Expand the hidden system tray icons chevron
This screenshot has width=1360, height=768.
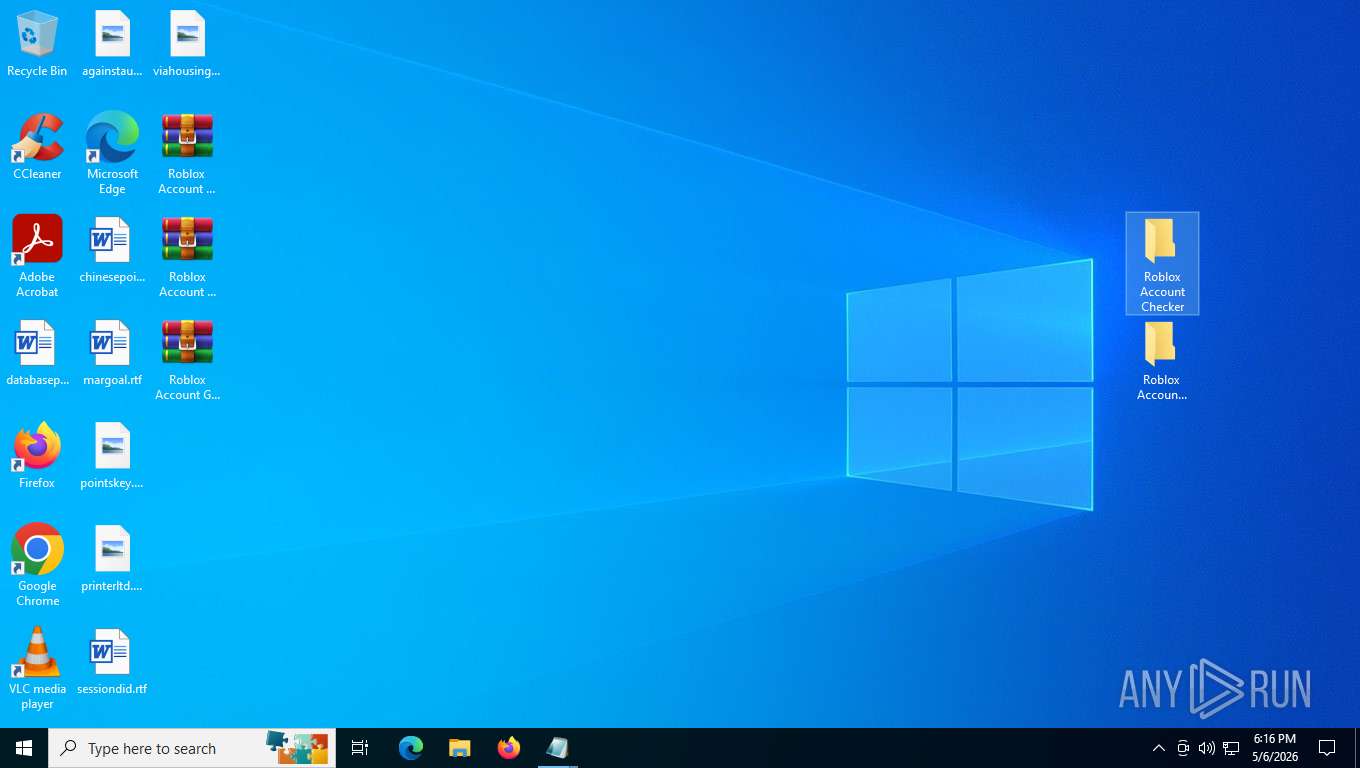click(1159, 748)
